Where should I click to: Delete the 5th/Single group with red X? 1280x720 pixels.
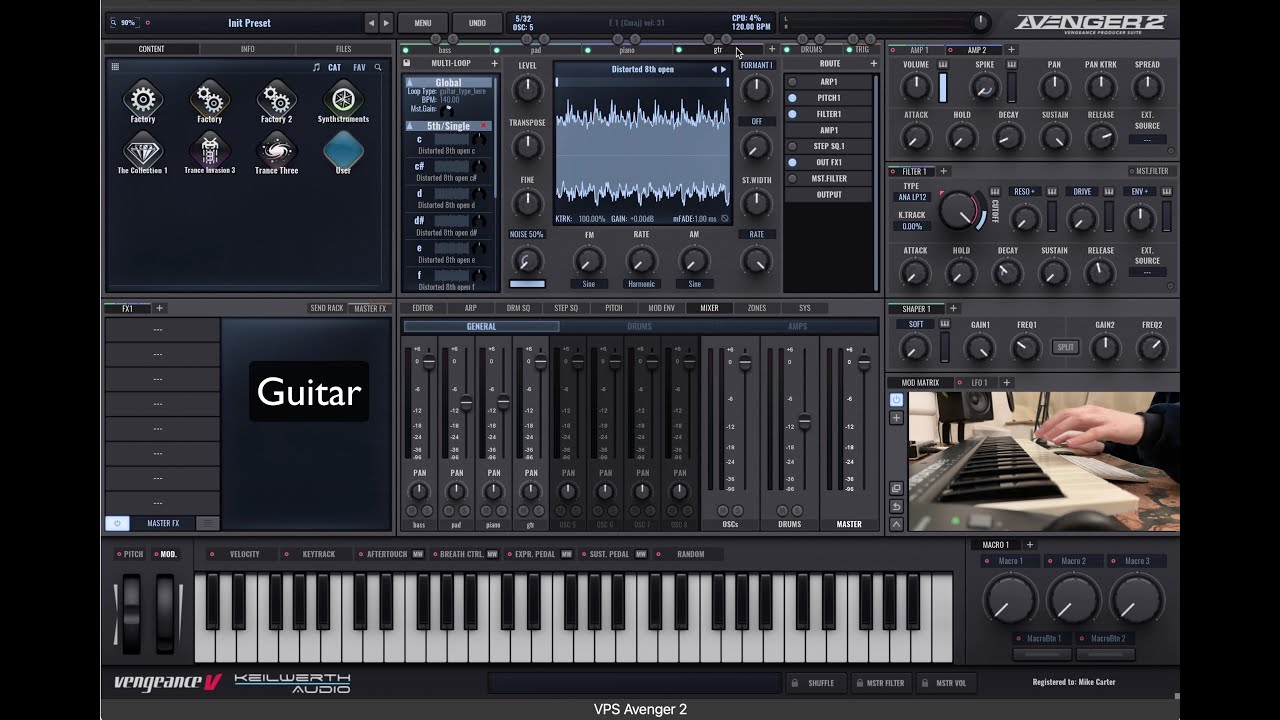(x=484, y=126)
